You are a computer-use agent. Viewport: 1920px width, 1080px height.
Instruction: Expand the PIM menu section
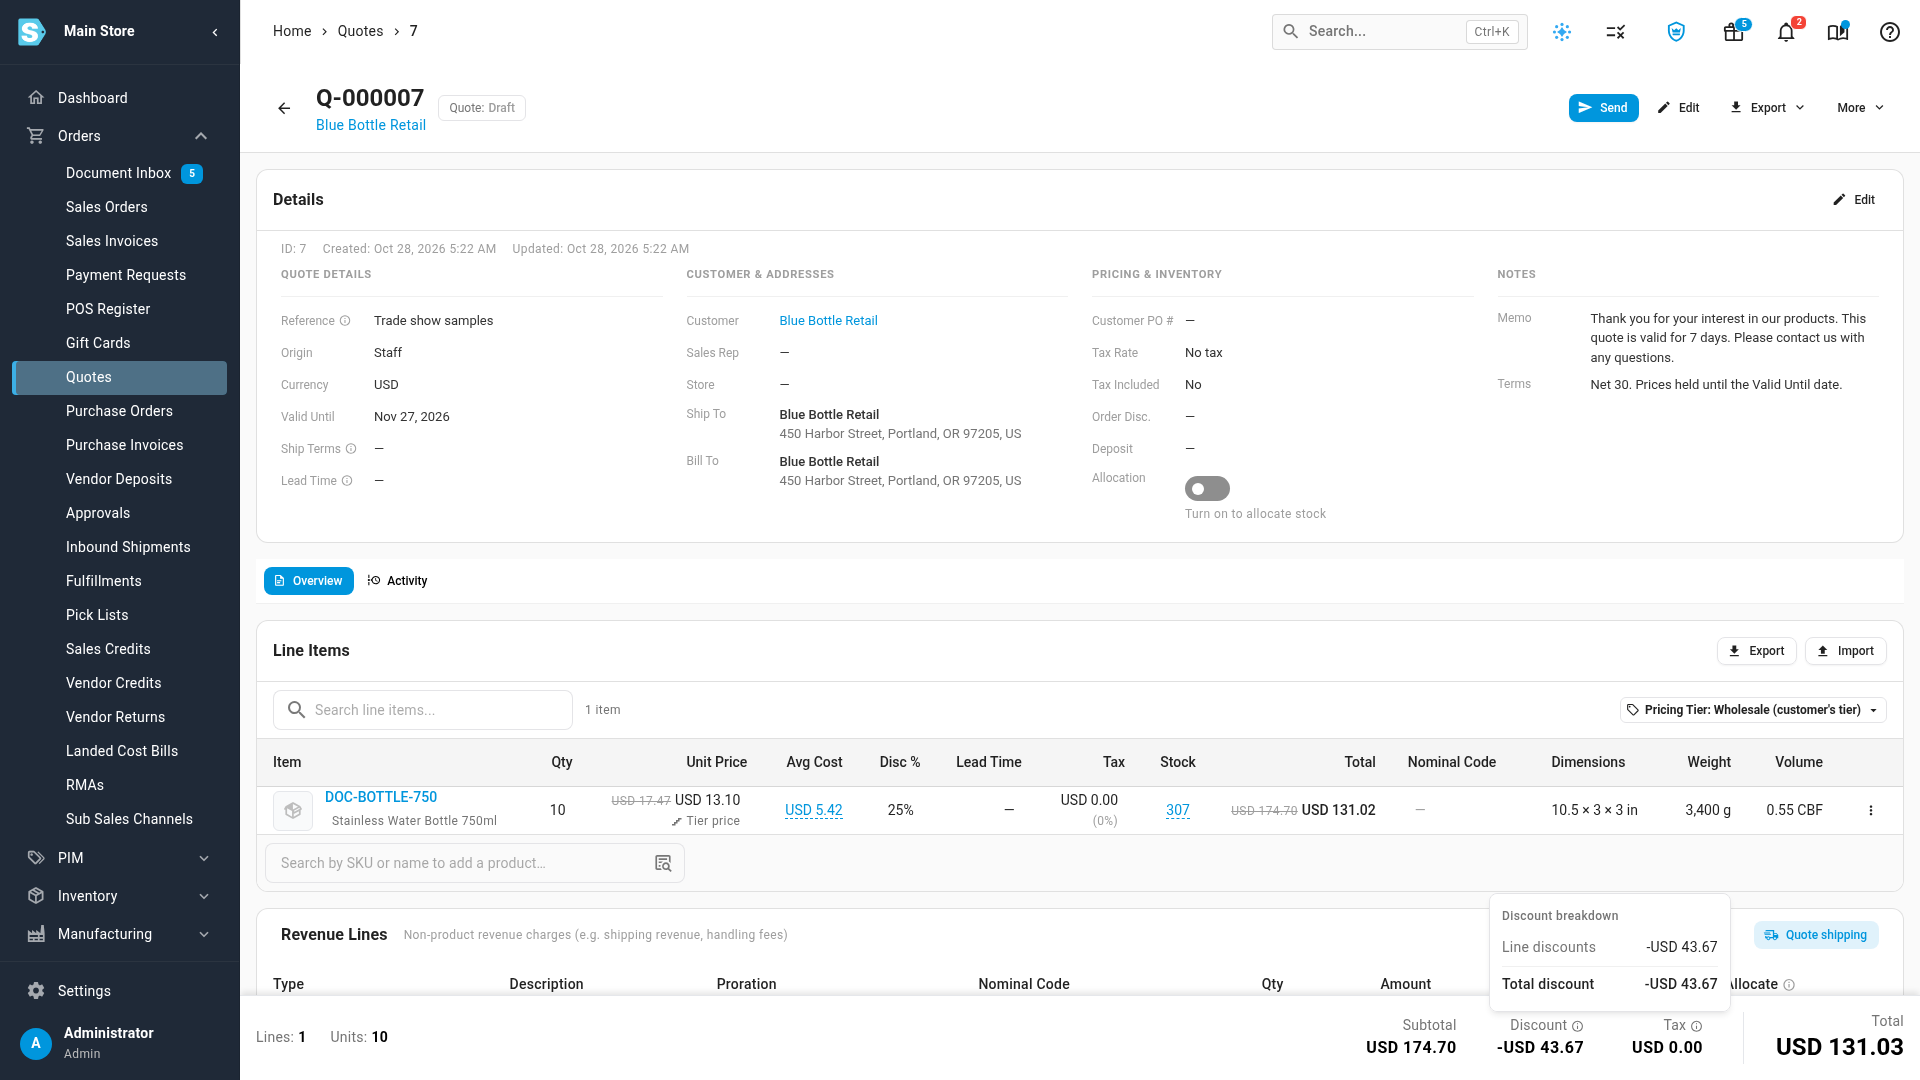(x=204, y=858)
